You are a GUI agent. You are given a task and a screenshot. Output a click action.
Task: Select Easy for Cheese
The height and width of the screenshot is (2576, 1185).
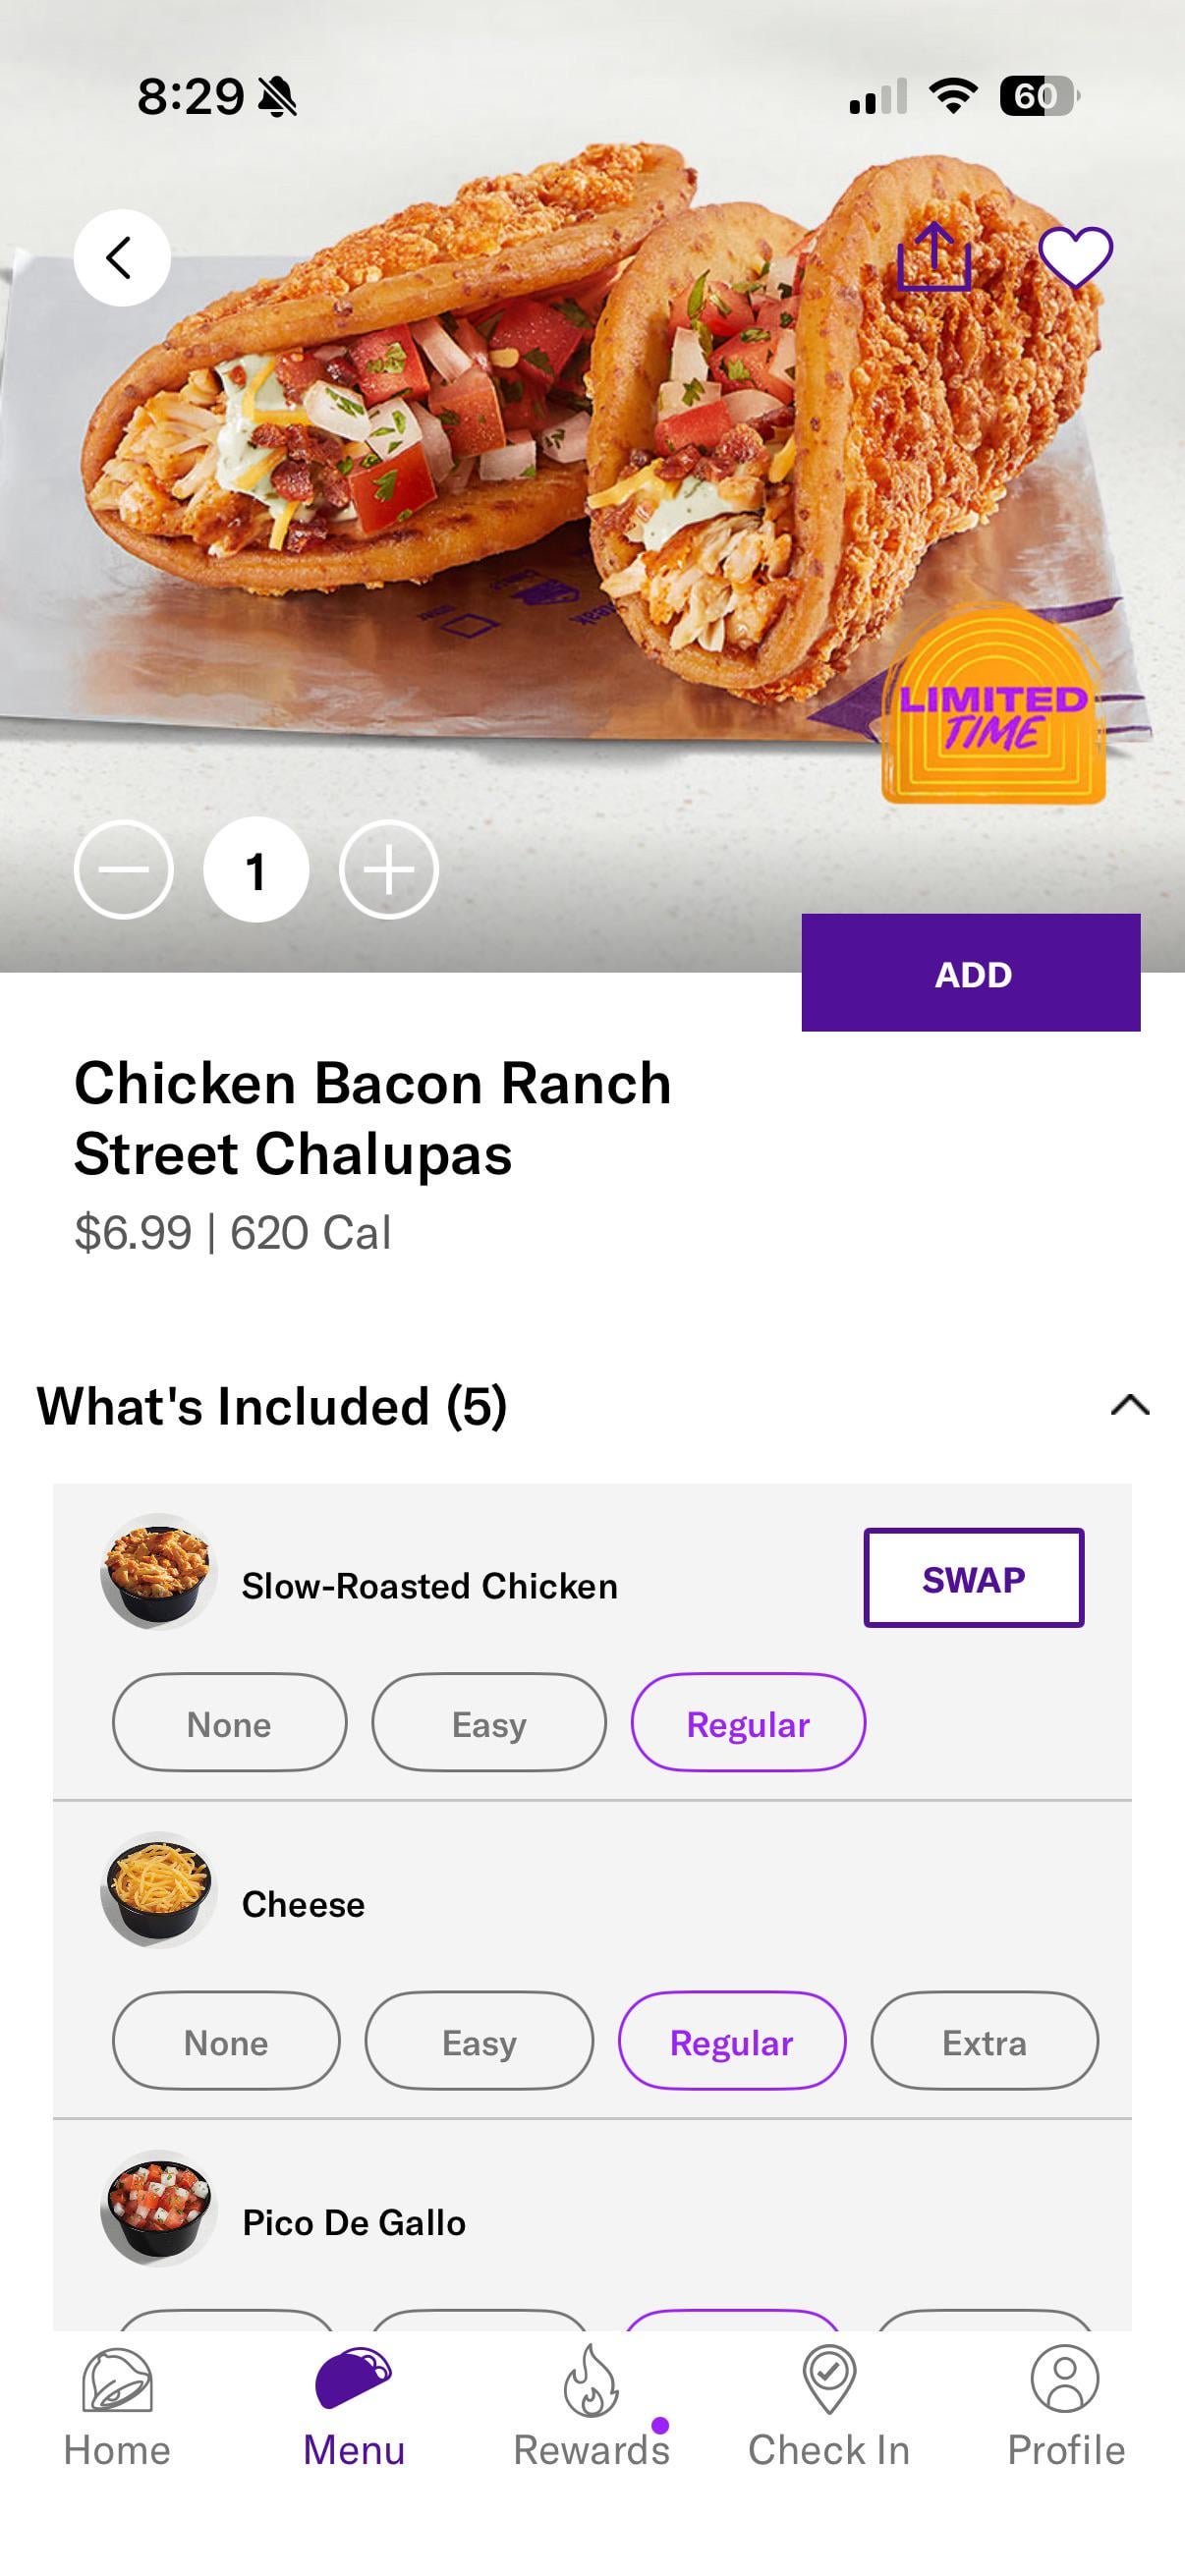coord(479,2041)
